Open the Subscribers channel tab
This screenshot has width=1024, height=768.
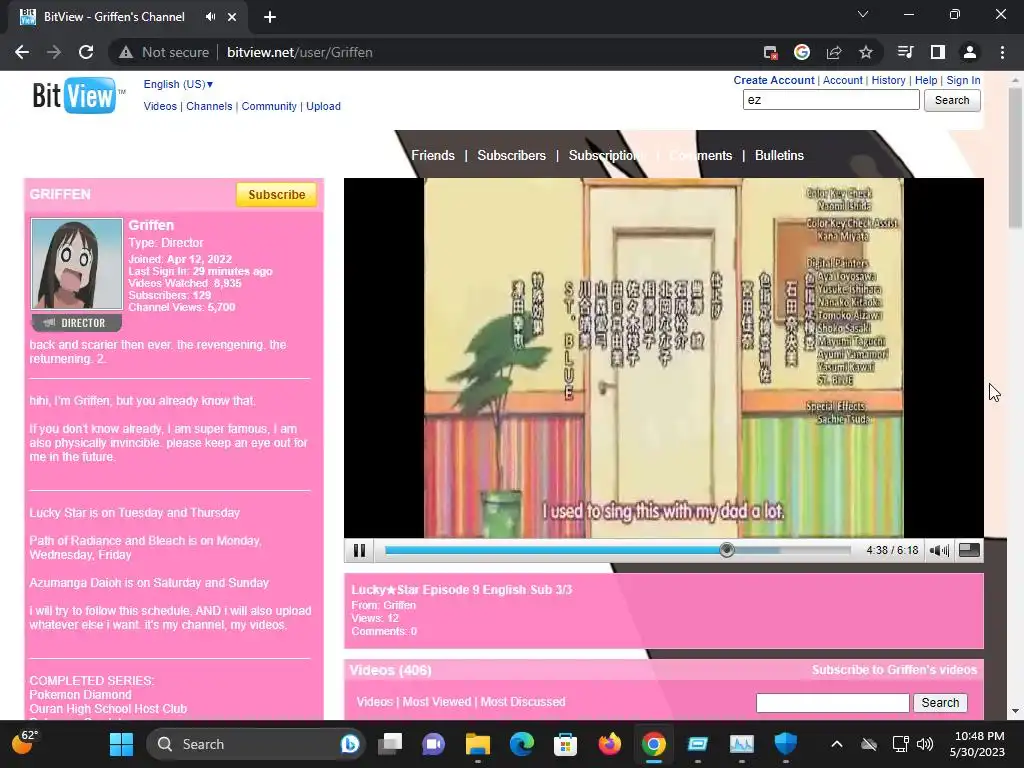(x=511, y=155)
